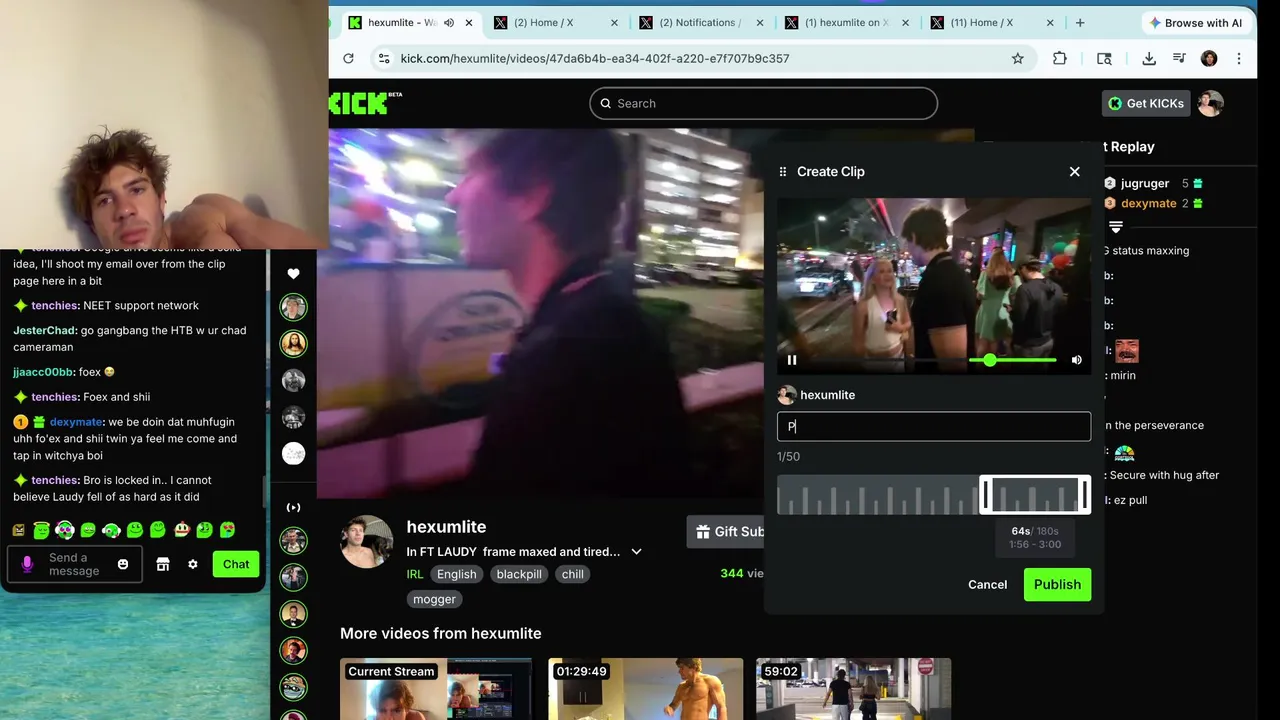The image size is (1280, 720).
Task: Focus the Kick search box
Action: 763,103
